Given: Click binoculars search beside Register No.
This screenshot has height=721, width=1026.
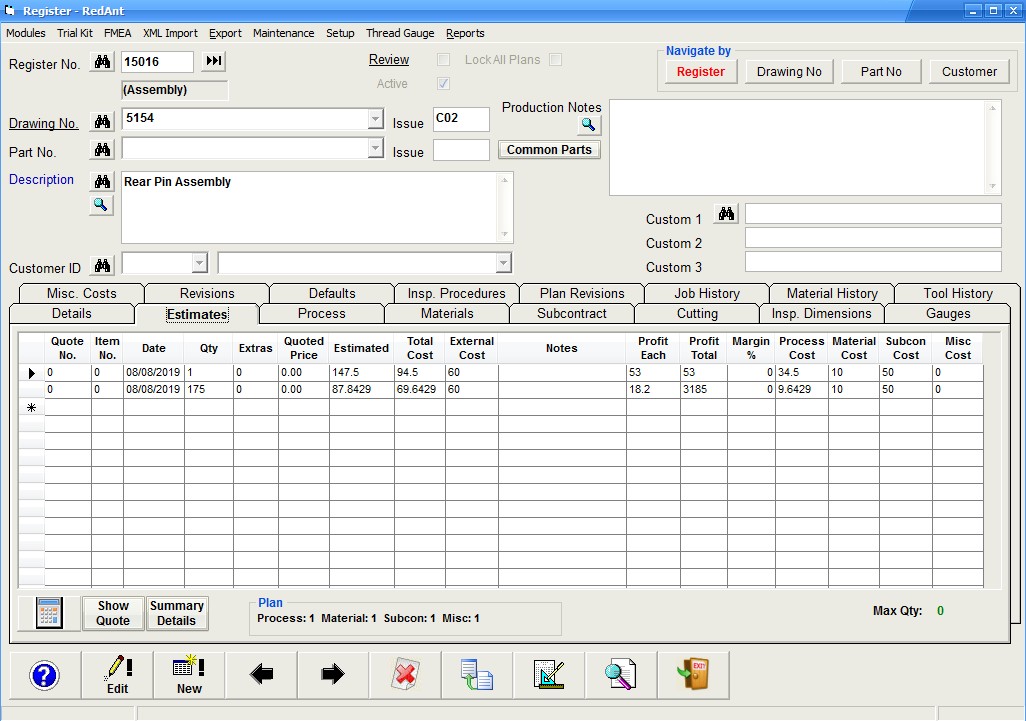Looking at the screenshot, I should (102, 62).
